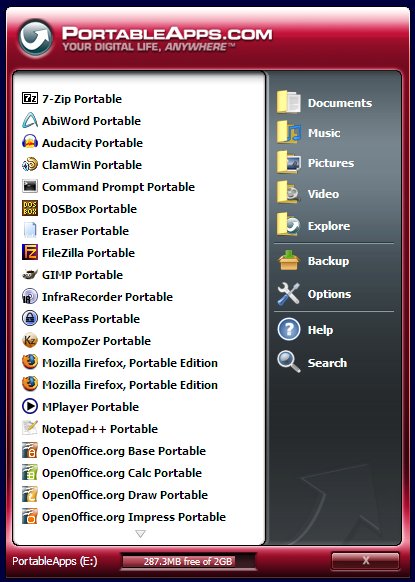
Task: Click the Audacity headphones icon
Action: 30,143
